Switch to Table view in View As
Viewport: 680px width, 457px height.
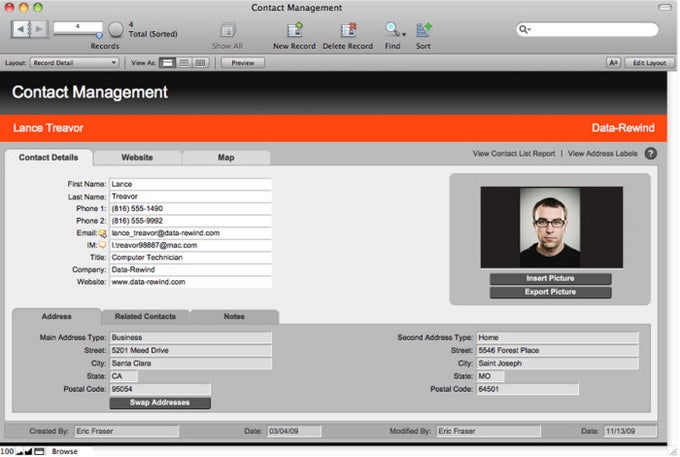coord(200,63)
